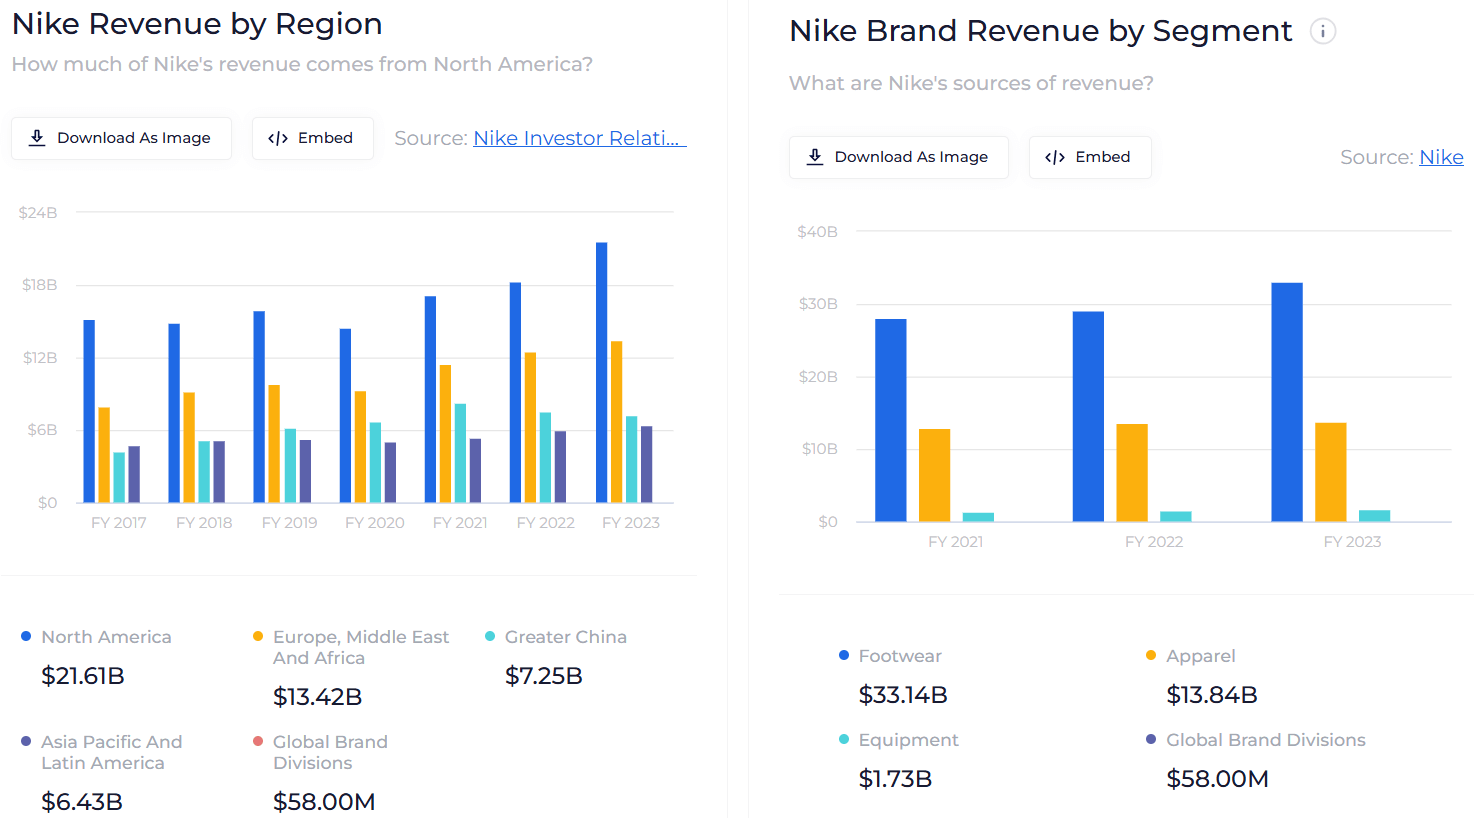Open the Nike Investor Relations source link
The width and height of the screenshot is (1484, 818).
(579, 138)
